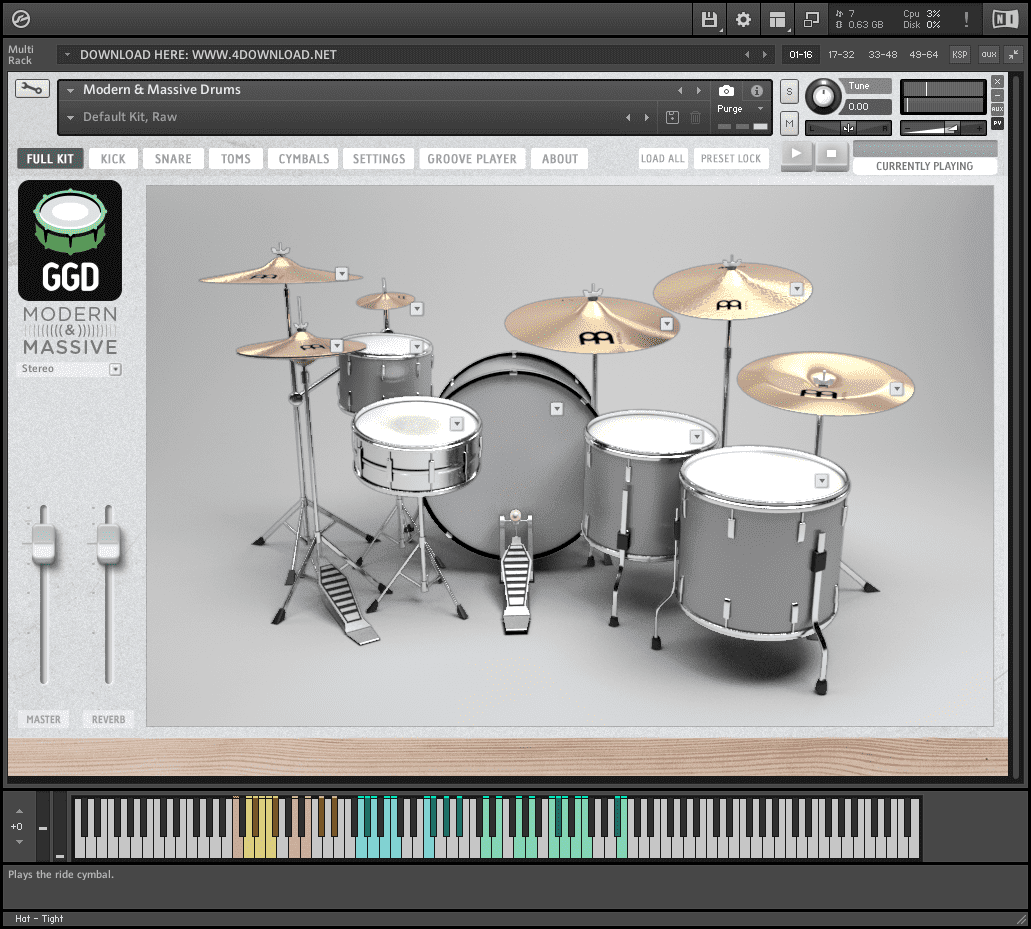
Task: Collapse rack with arrows icon
Action: (1014, 55)
